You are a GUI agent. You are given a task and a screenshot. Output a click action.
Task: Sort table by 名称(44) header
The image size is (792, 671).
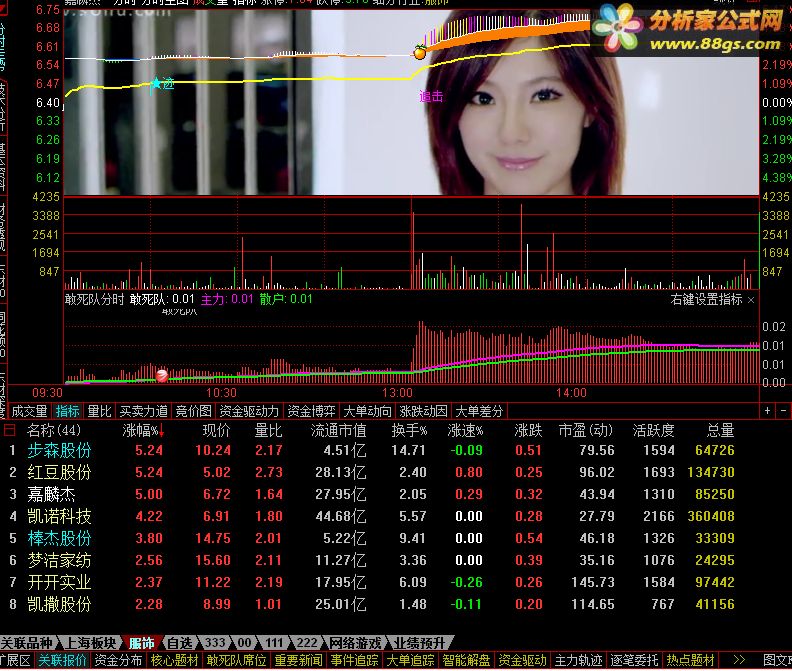(54, 430)
